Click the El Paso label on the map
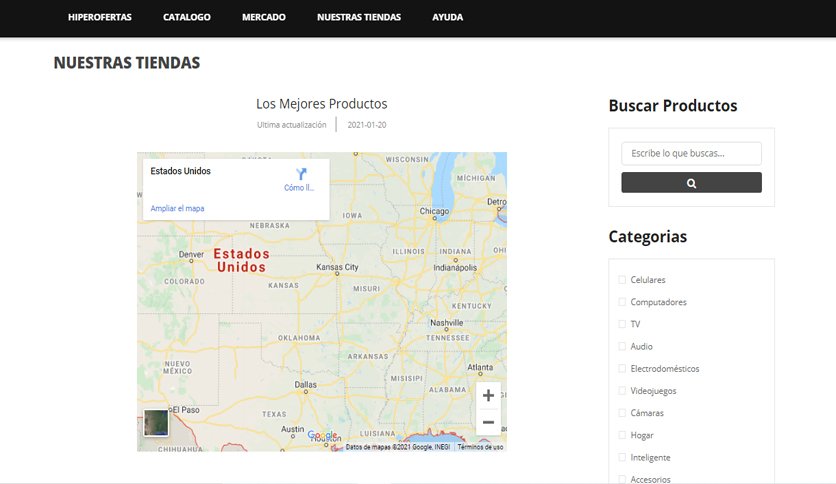Viewport: 836px width, 484px height. tap(185, 410)
